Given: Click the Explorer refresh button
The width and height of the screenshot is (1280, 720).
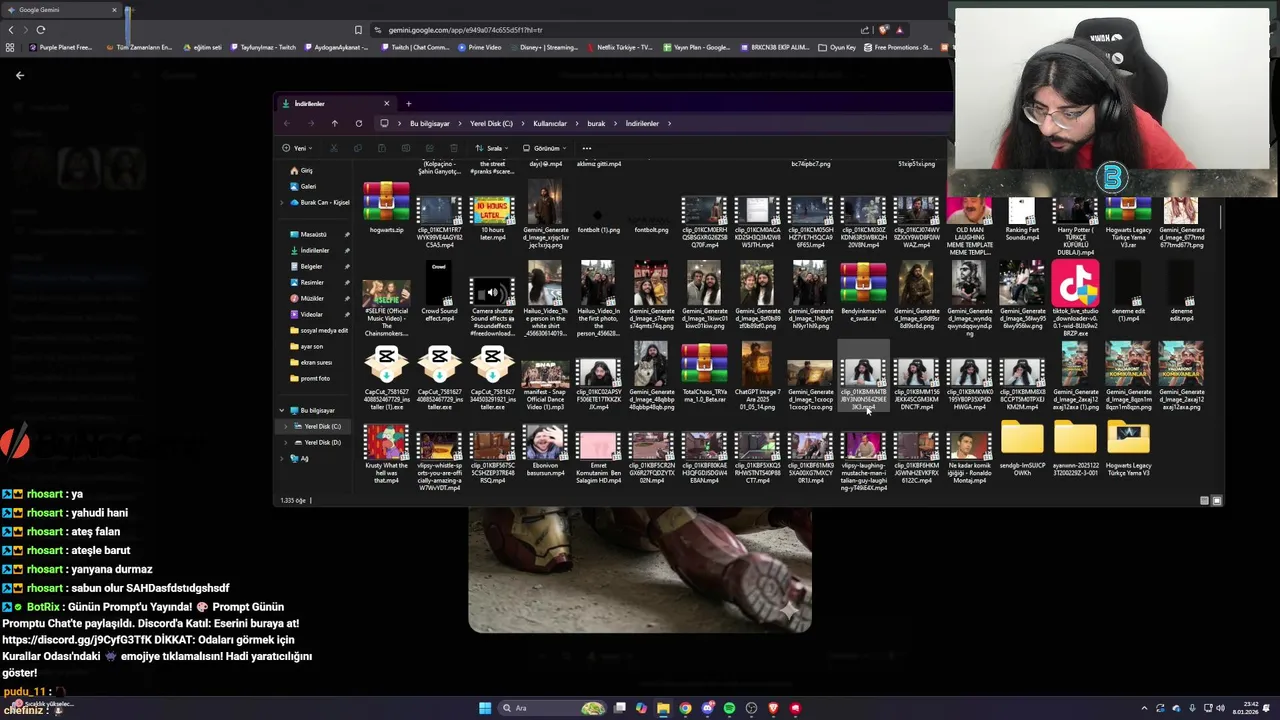Looking at the screenshot, I should click(358, 123).
